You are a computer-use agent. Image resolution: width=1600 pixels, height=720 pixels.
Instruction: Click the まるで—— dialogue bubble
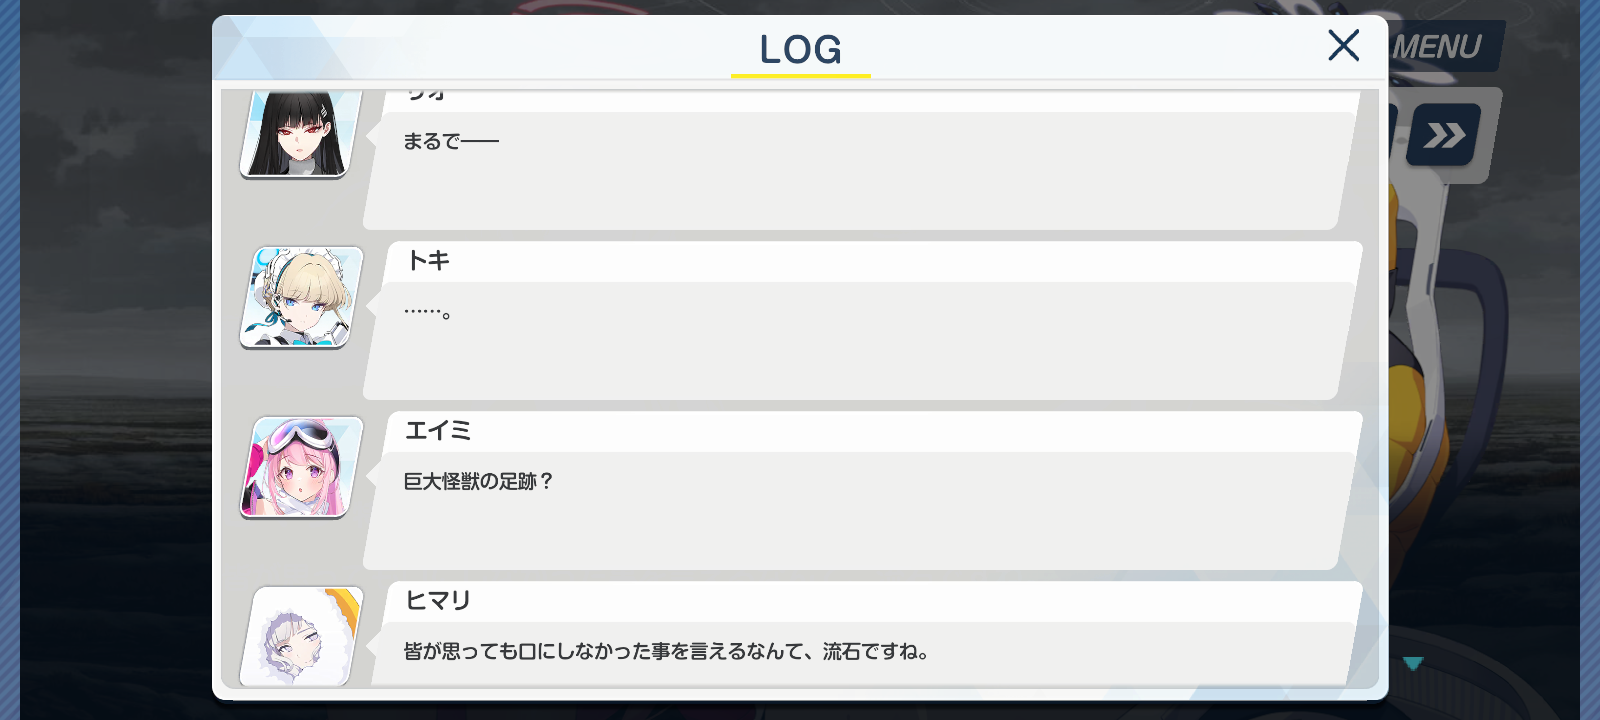click(x=860, y=170)
